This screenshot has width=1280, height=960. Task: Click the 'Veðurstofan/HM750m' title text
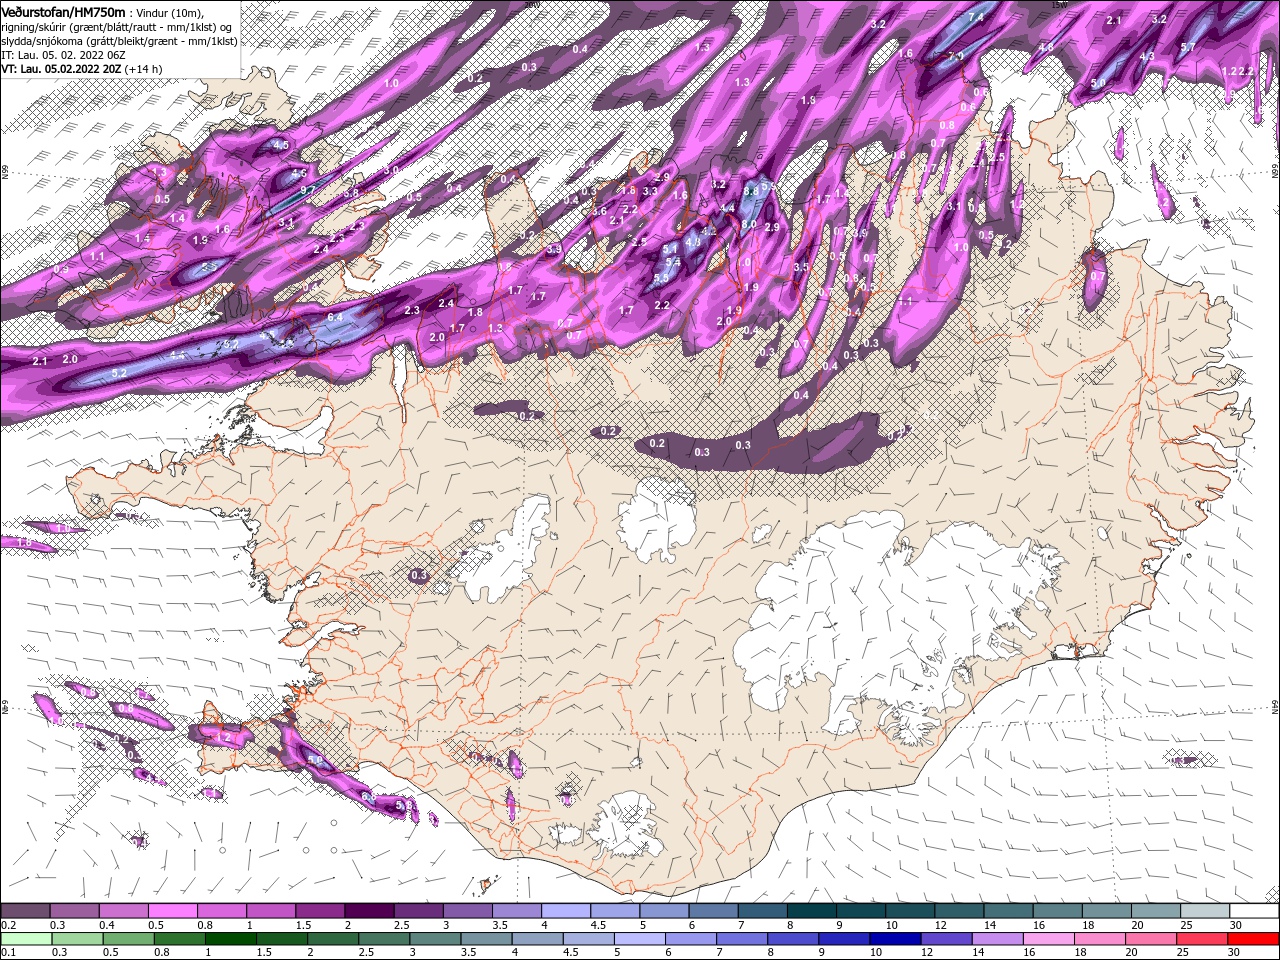pyautogui.click(x=62, y=12)
